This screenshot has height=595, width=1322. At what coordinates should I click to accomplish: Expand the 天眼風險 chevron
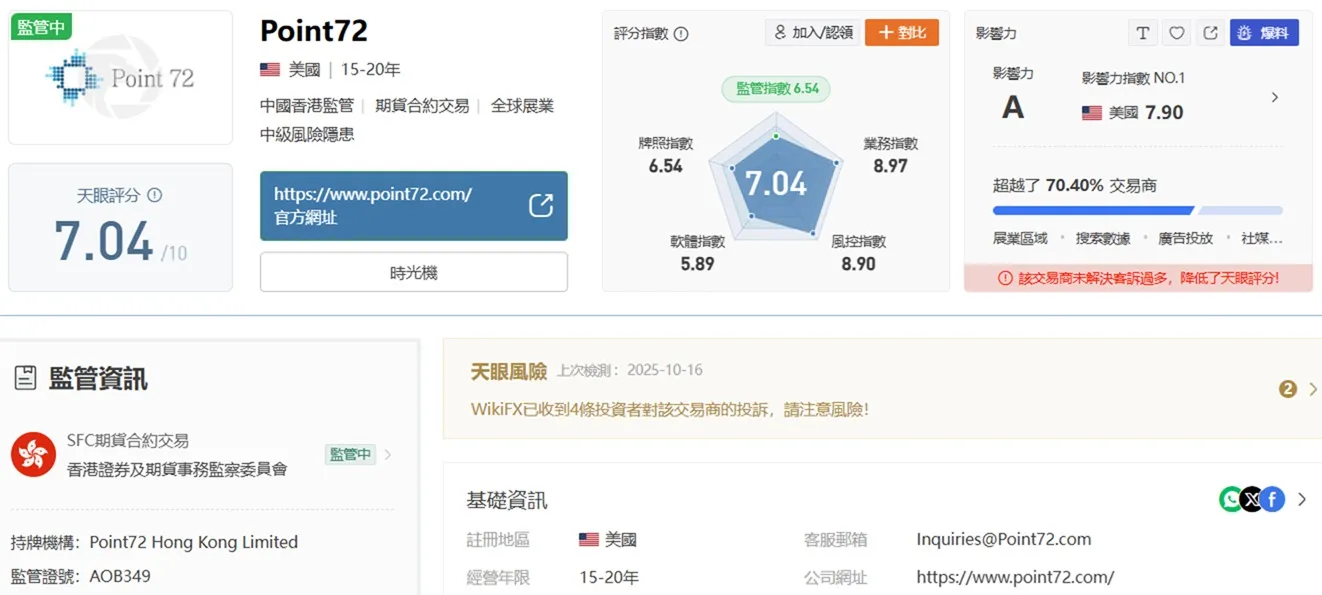(x=1313, y=389)
